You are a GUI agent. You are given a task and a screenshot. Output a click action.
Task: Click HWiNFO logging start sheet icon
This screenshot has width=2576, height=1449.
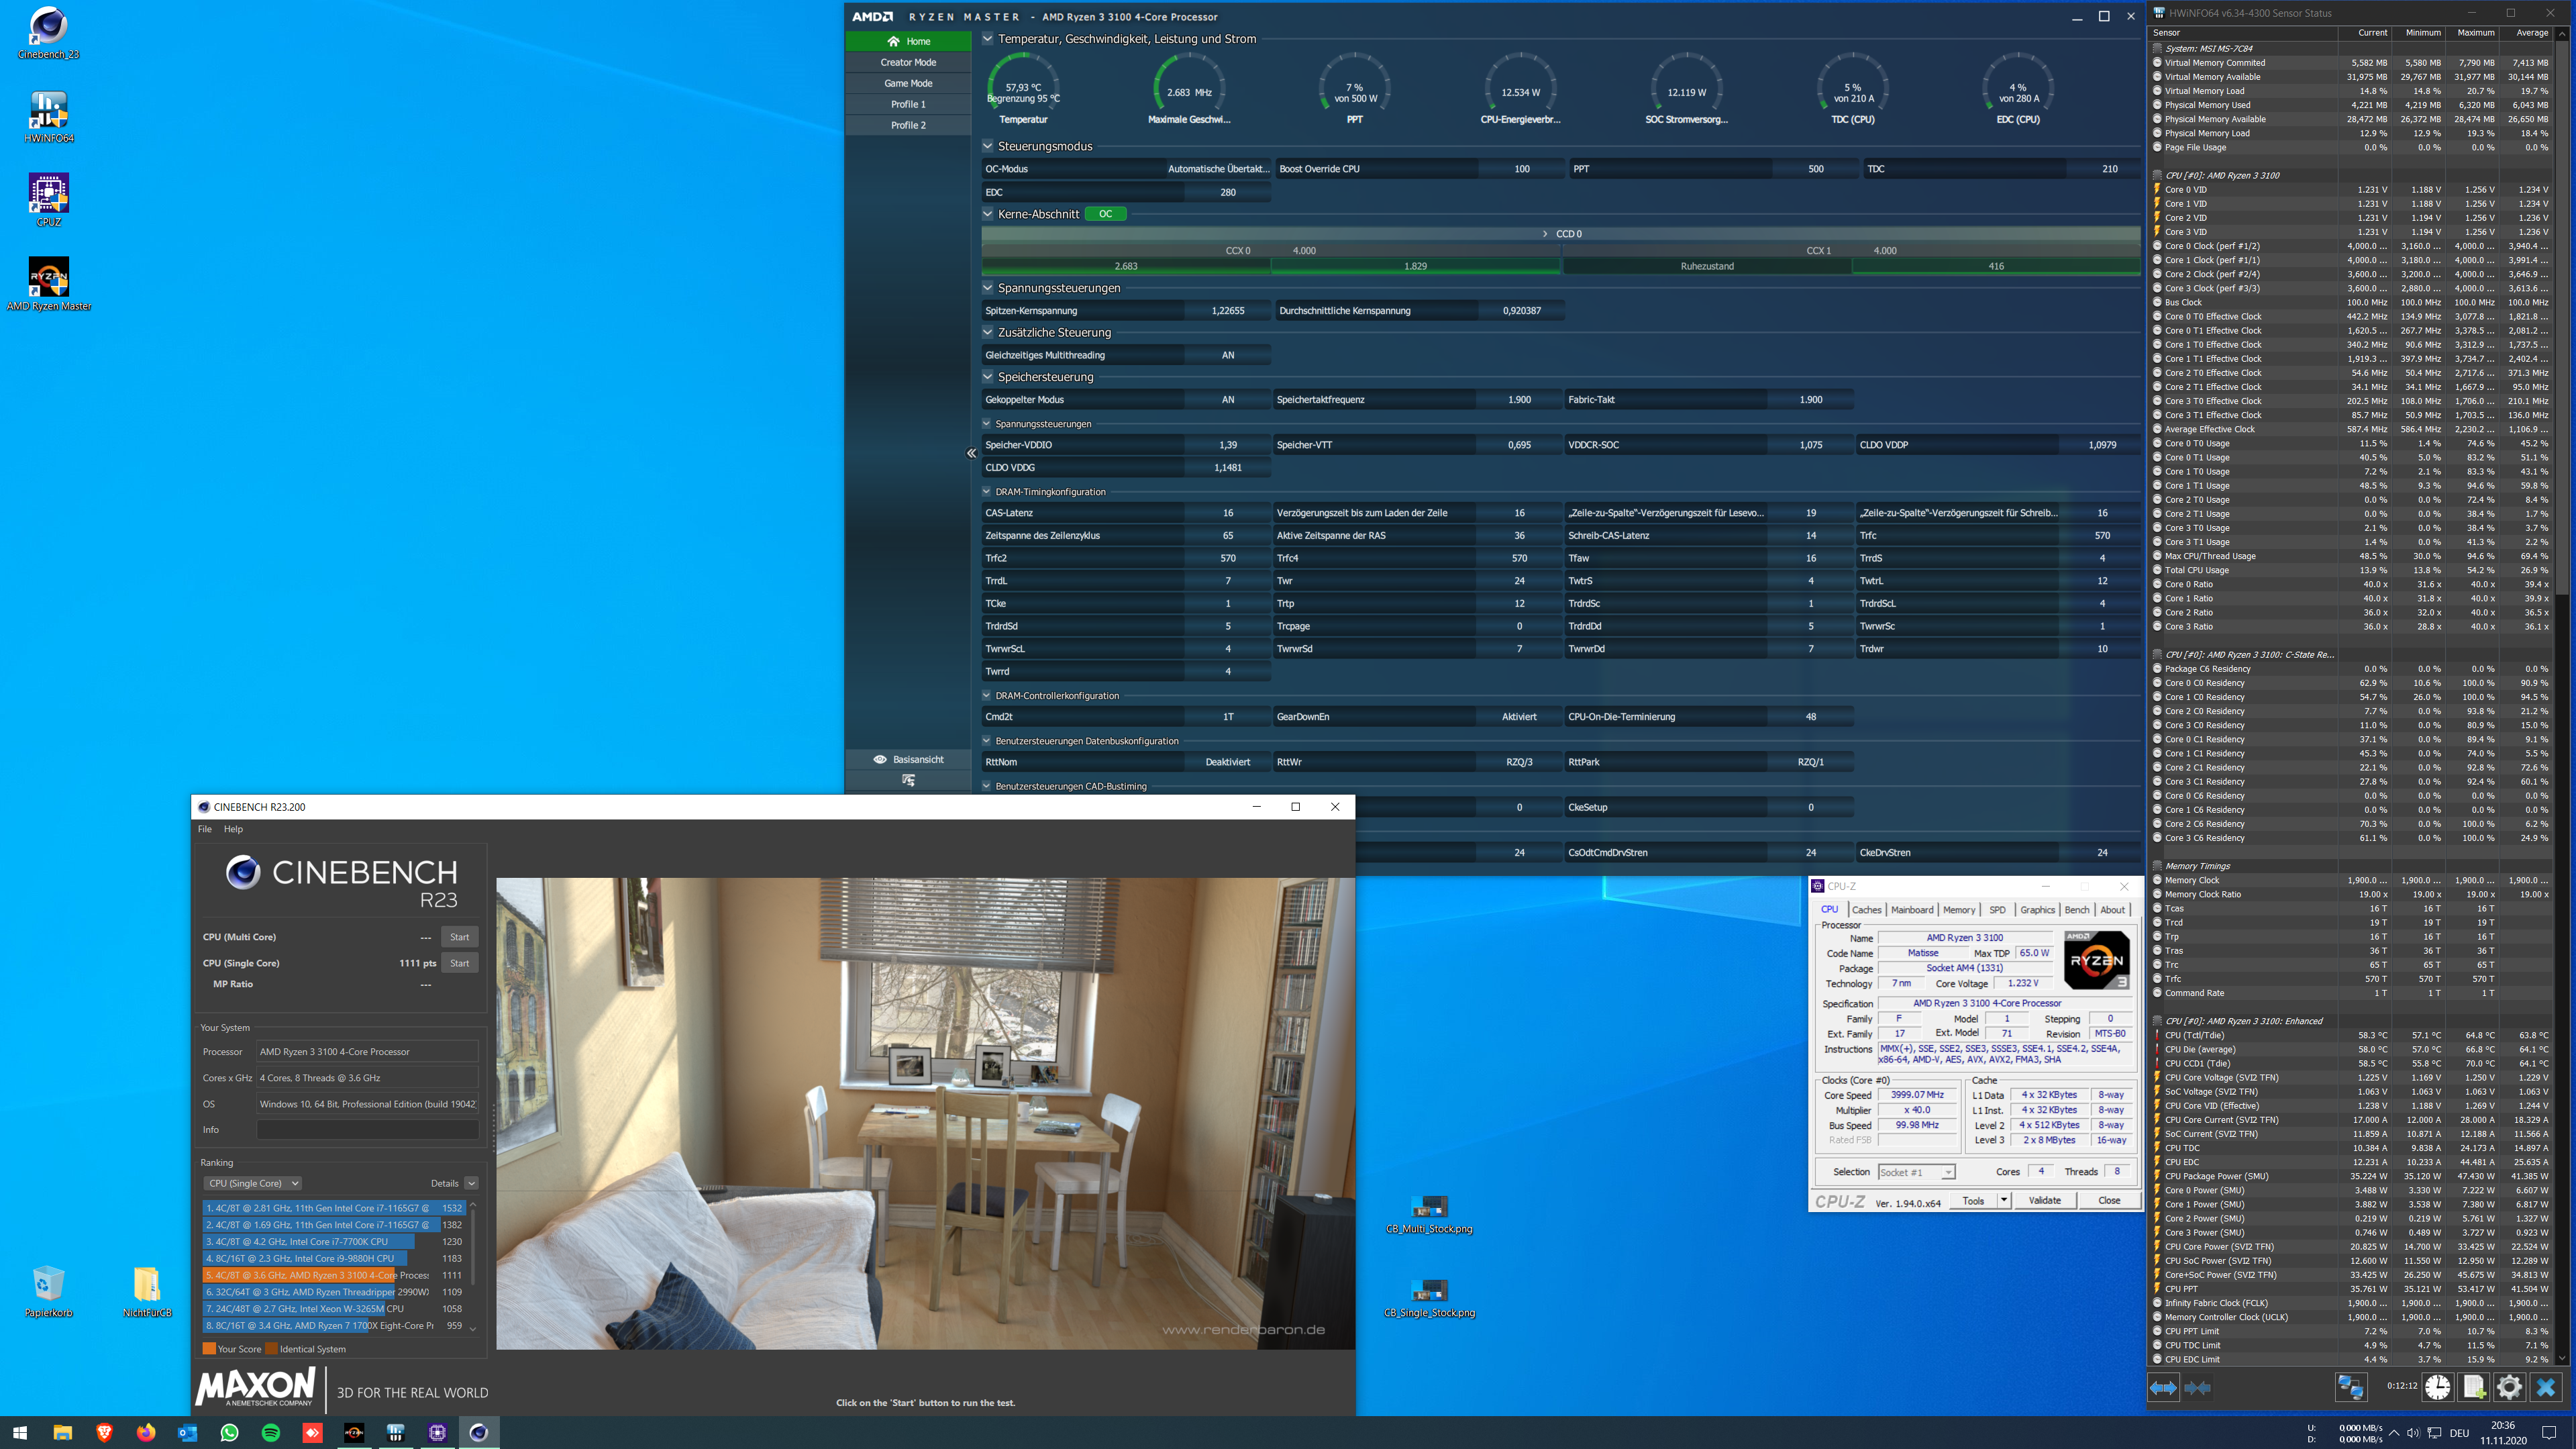(2474, 1387)
